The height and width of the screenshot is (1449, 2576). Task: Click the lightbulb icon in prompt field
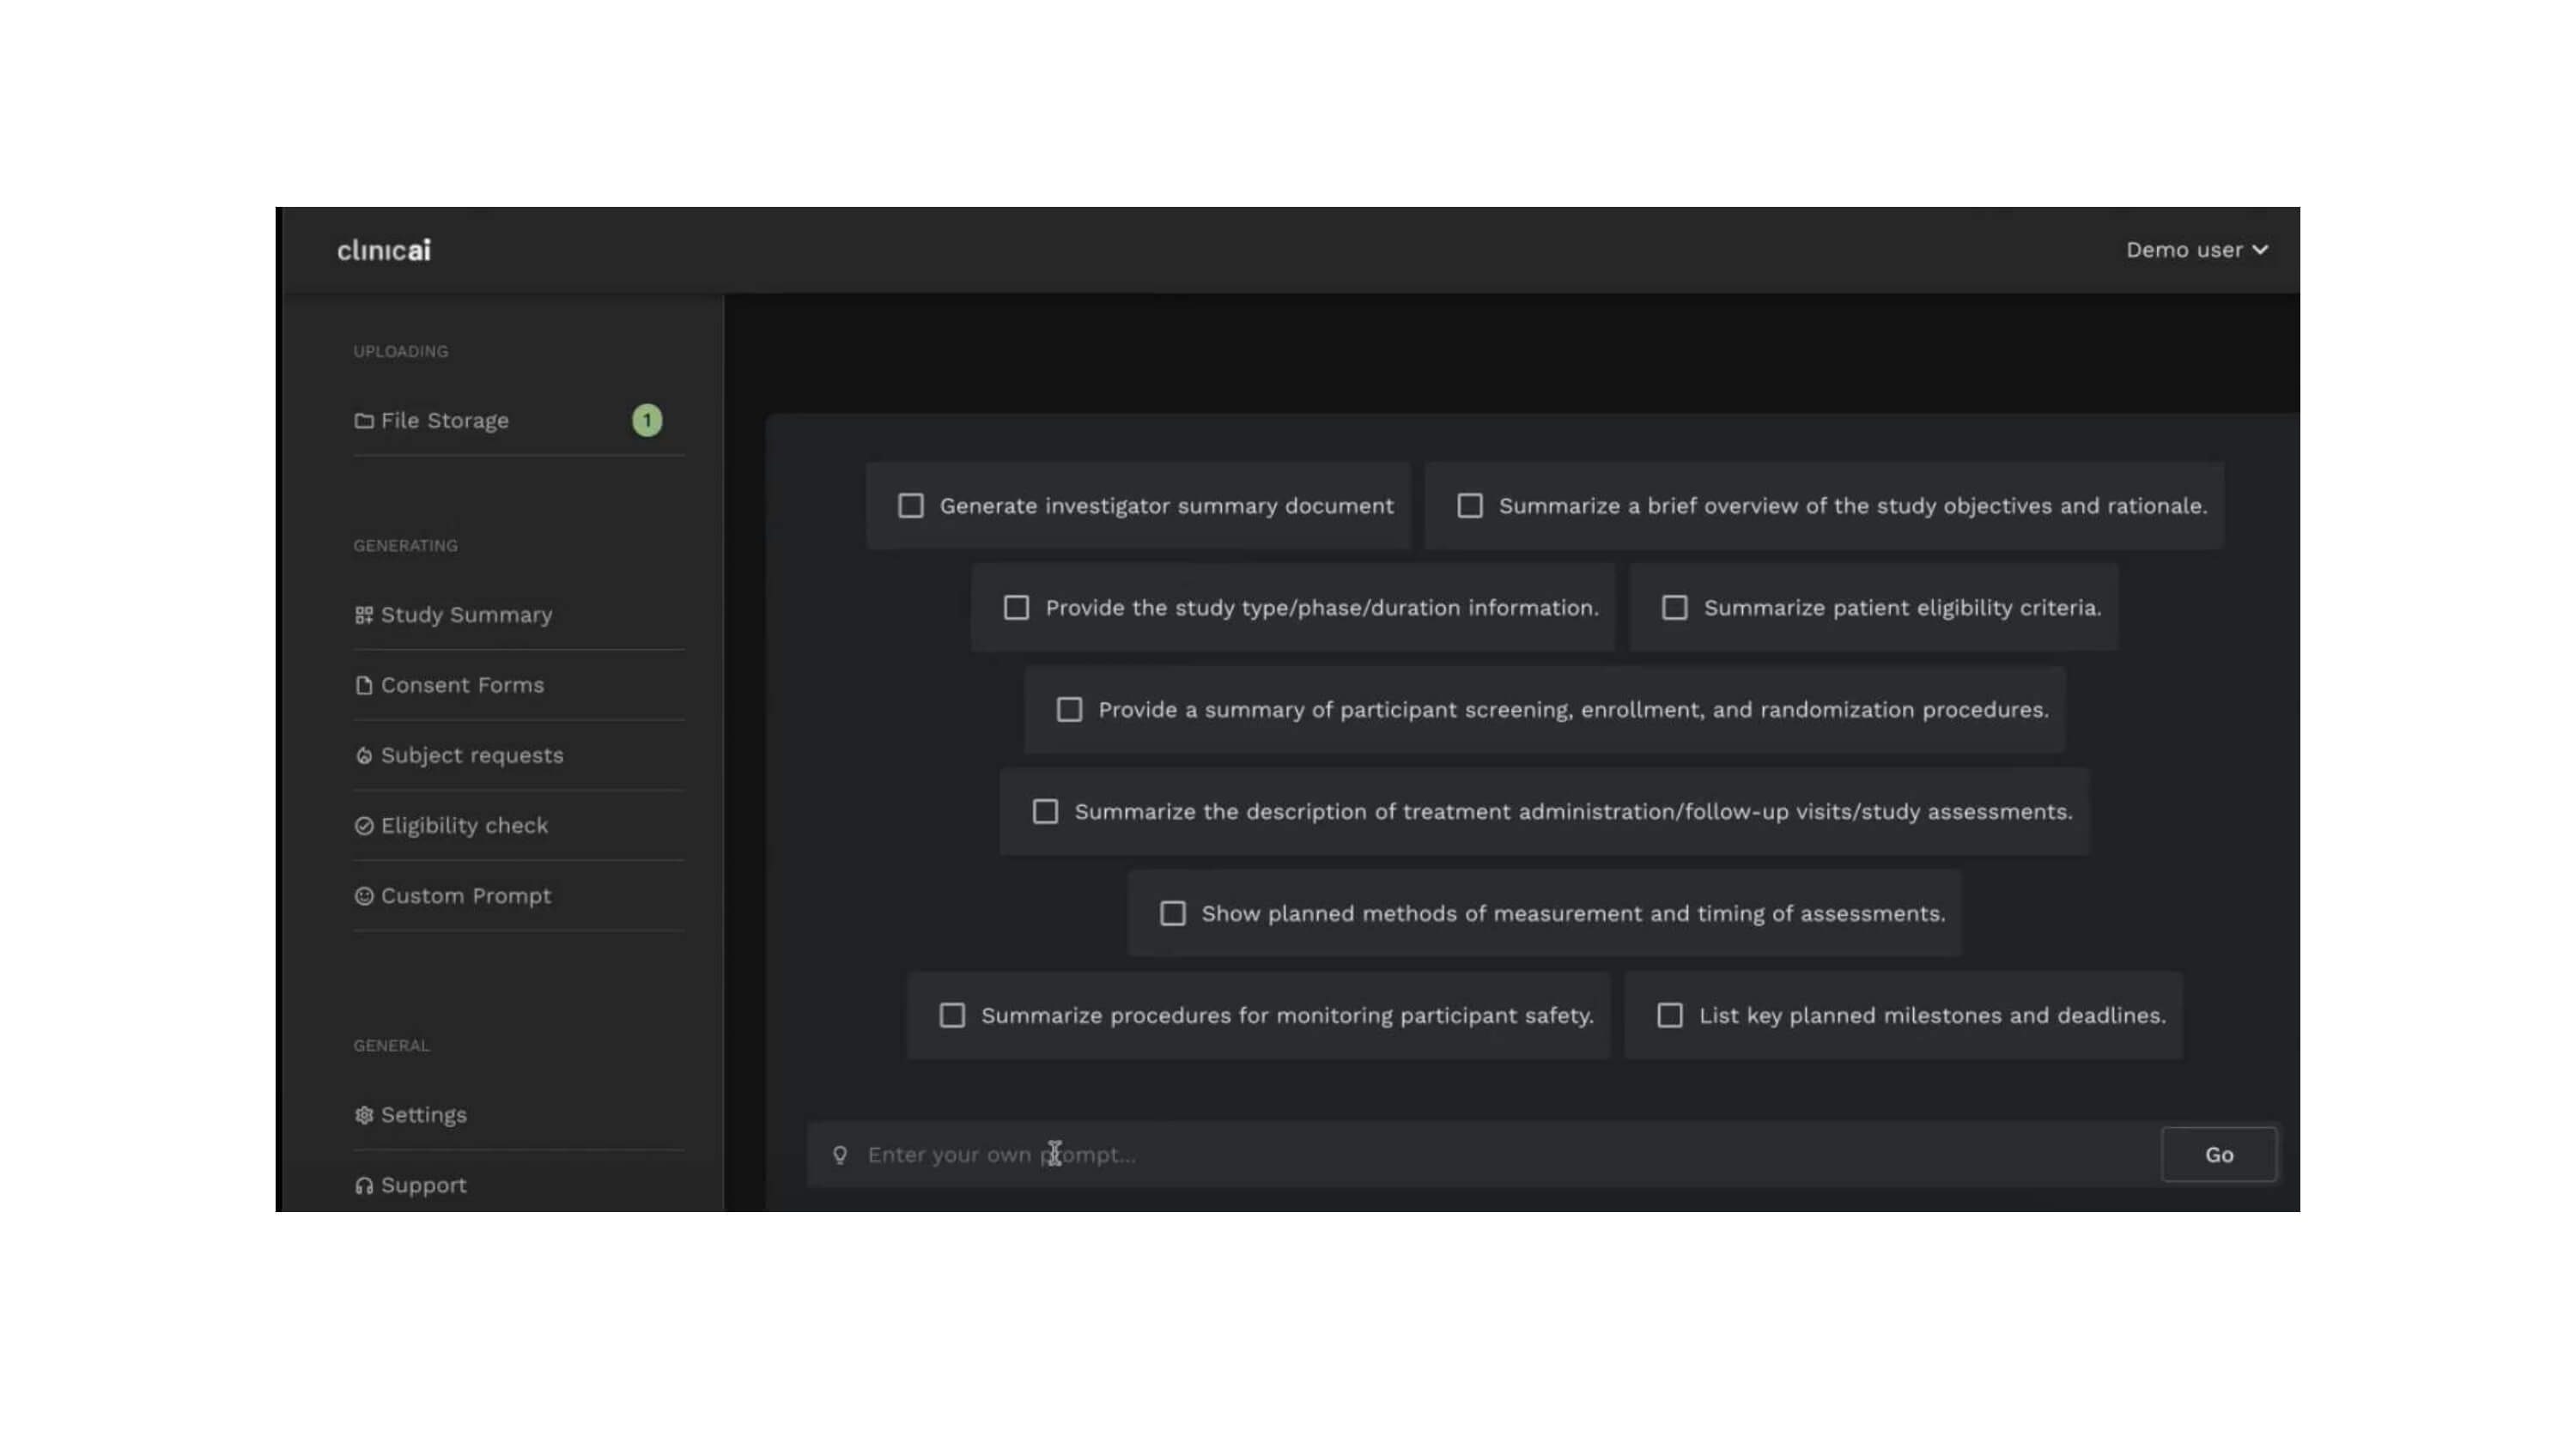(x=840, y=1155)
